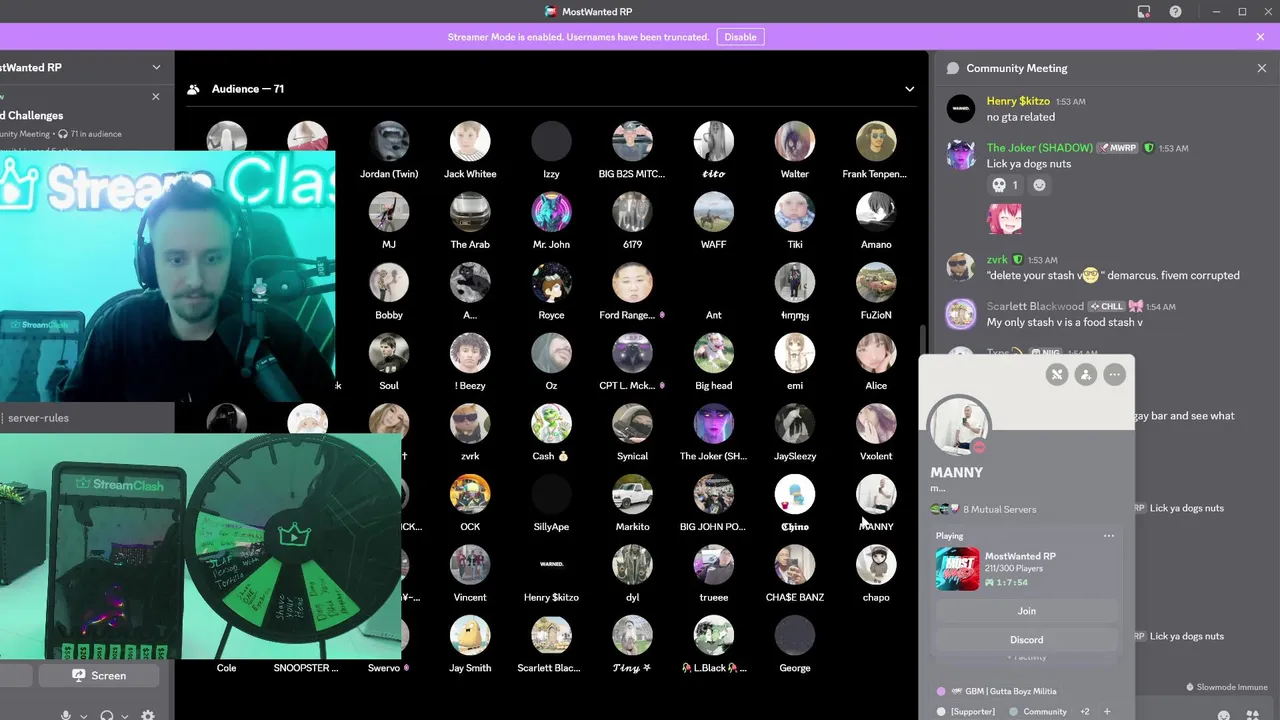Collapse the Audience section

(x=909, y=89)
